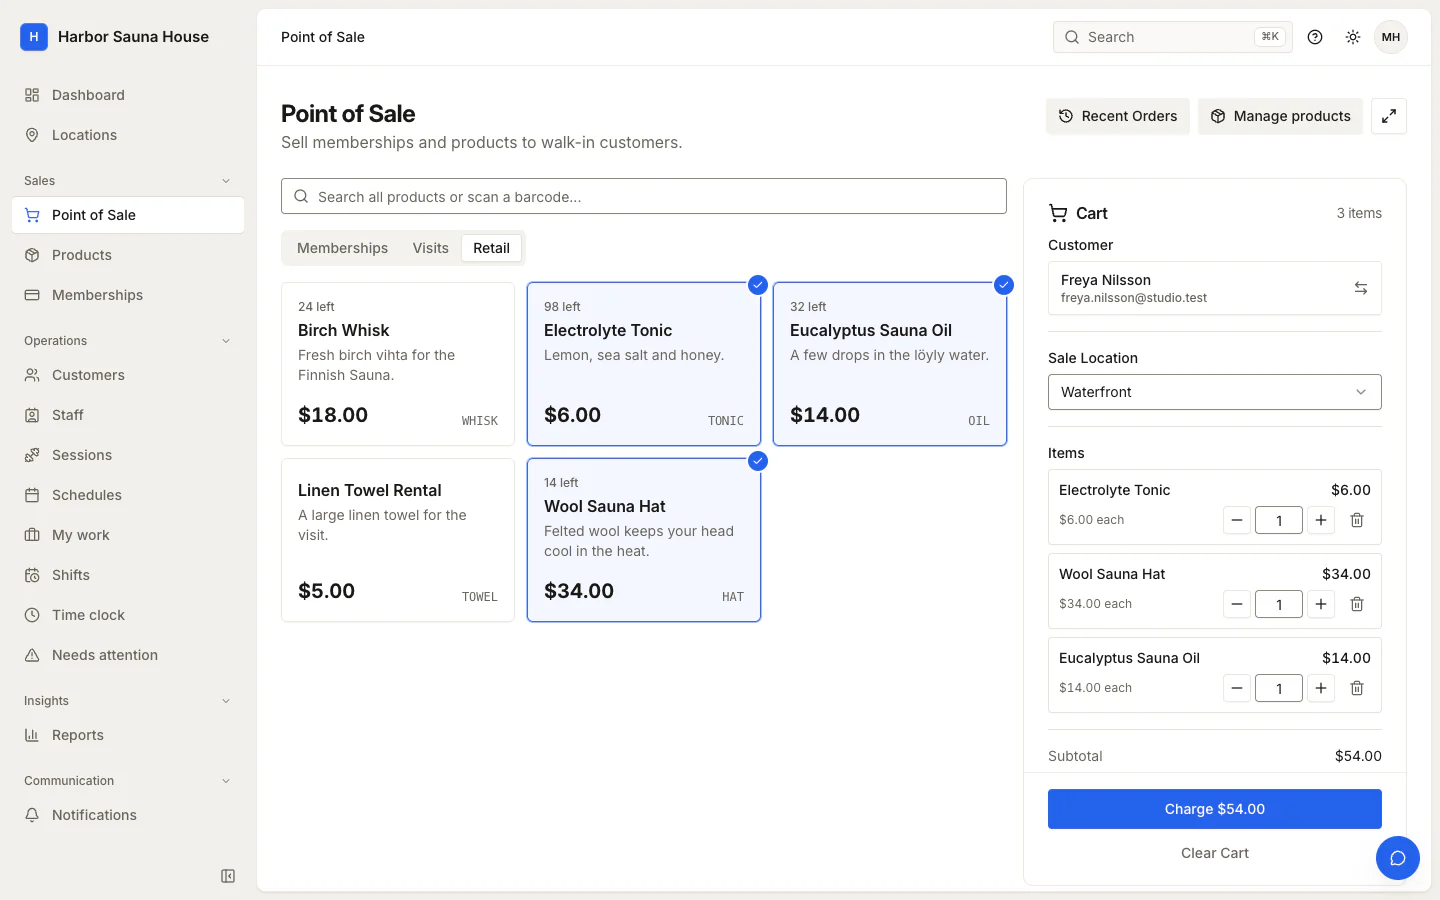Open Sessions page
This screenshot has width=1440, height=900.
(x=128, y=455)
